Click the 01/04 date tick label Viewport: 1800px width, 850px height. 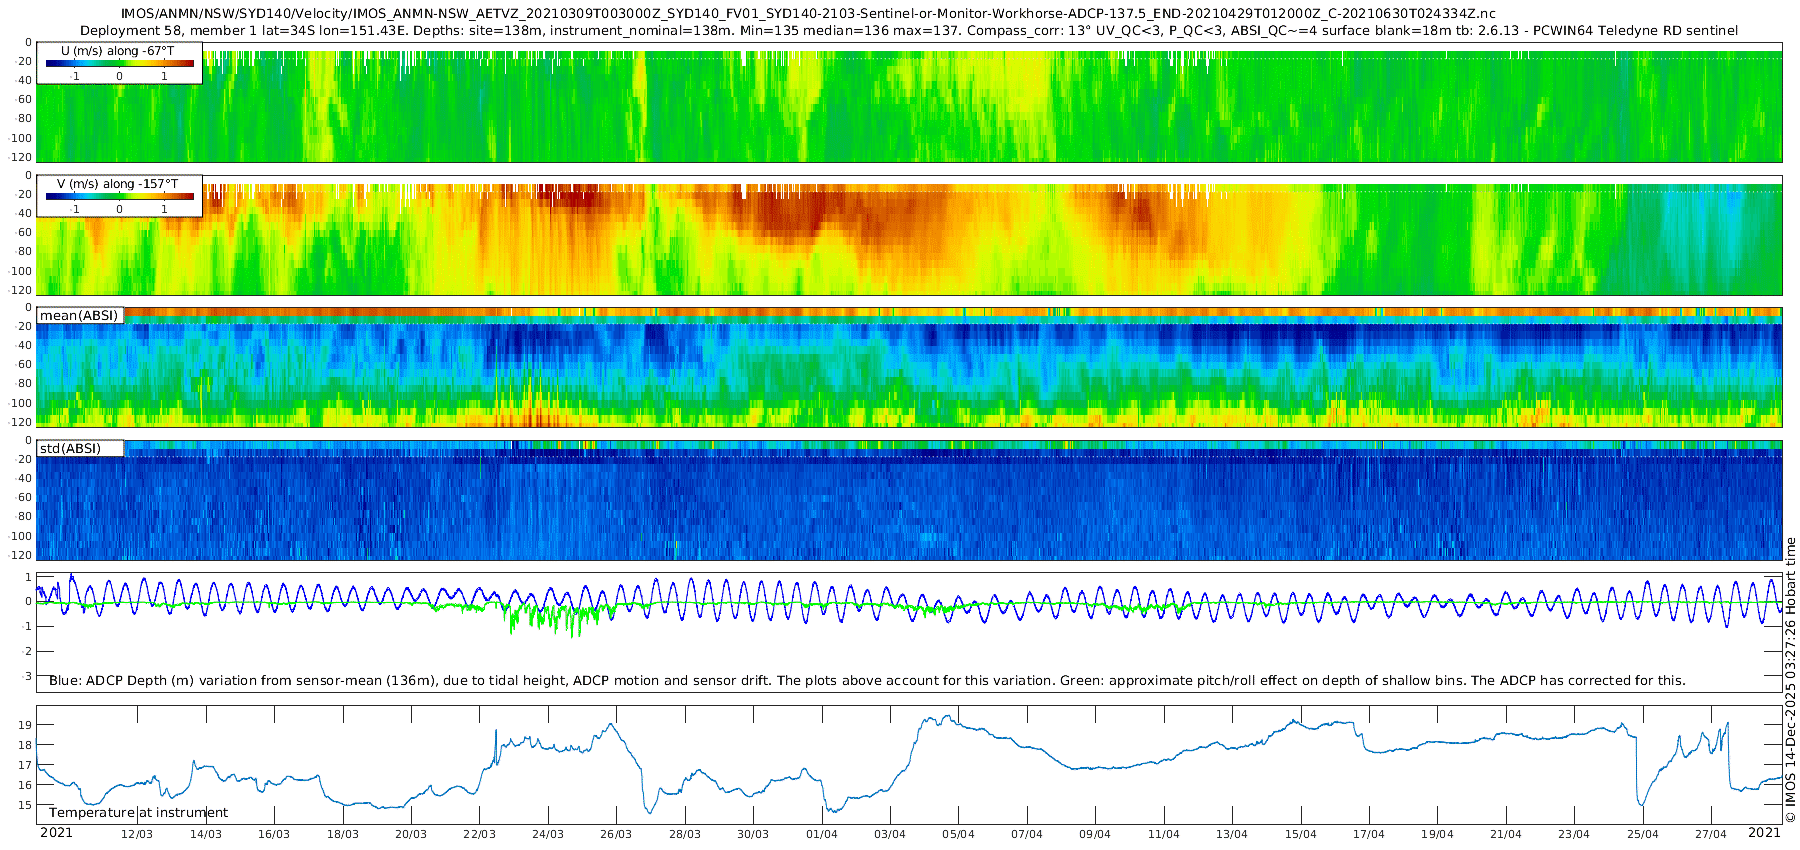pyautogui.click(x=821, y=834)
